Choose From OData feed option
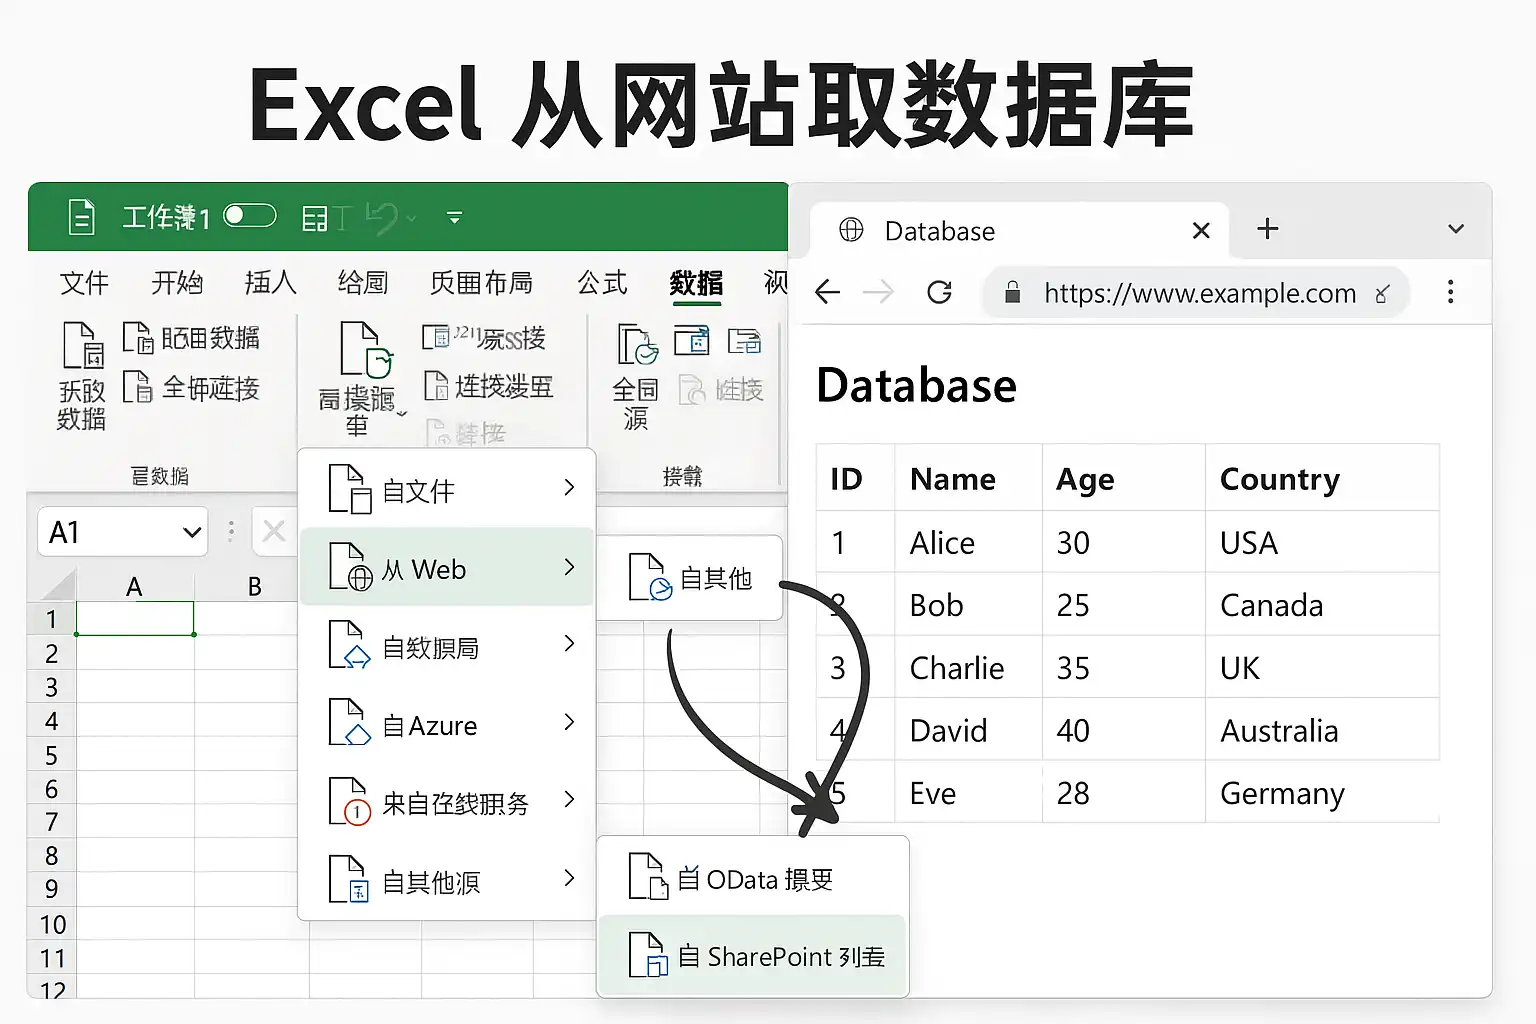The width and height of the screenshot is (1536, 1024). click(753, 878)
